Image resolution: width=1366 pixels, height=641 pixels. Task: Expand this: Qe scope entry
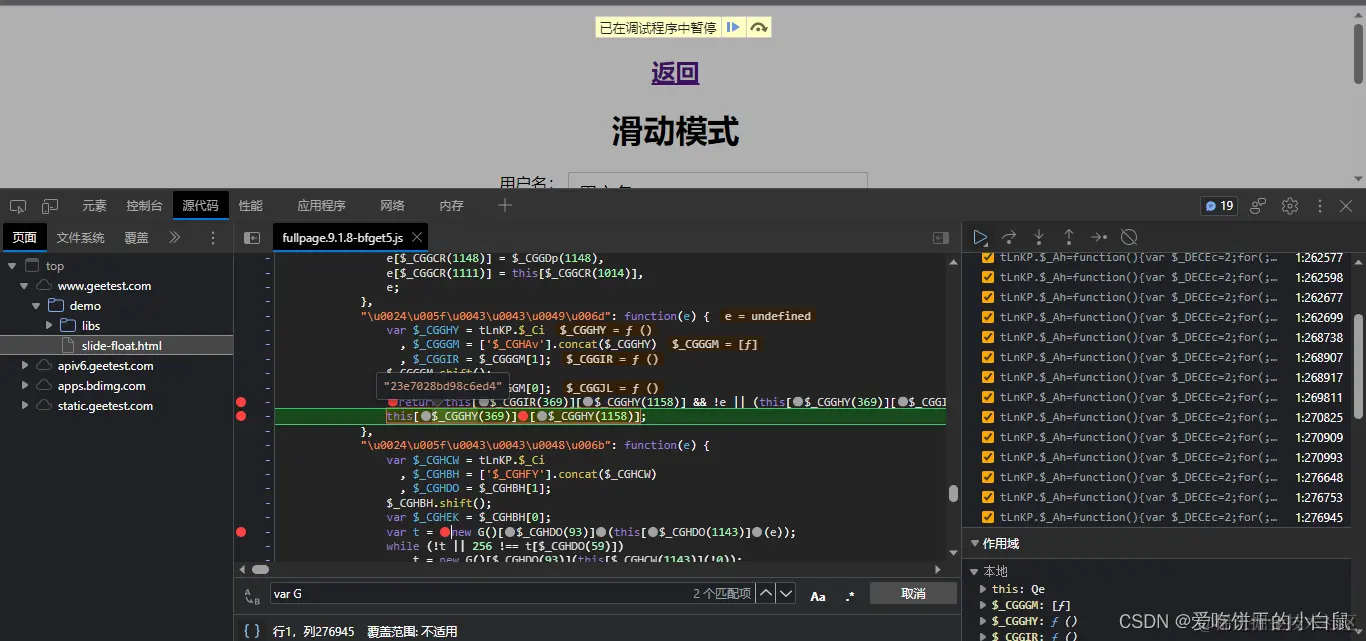pyautogui.click(x=984, y=589)
